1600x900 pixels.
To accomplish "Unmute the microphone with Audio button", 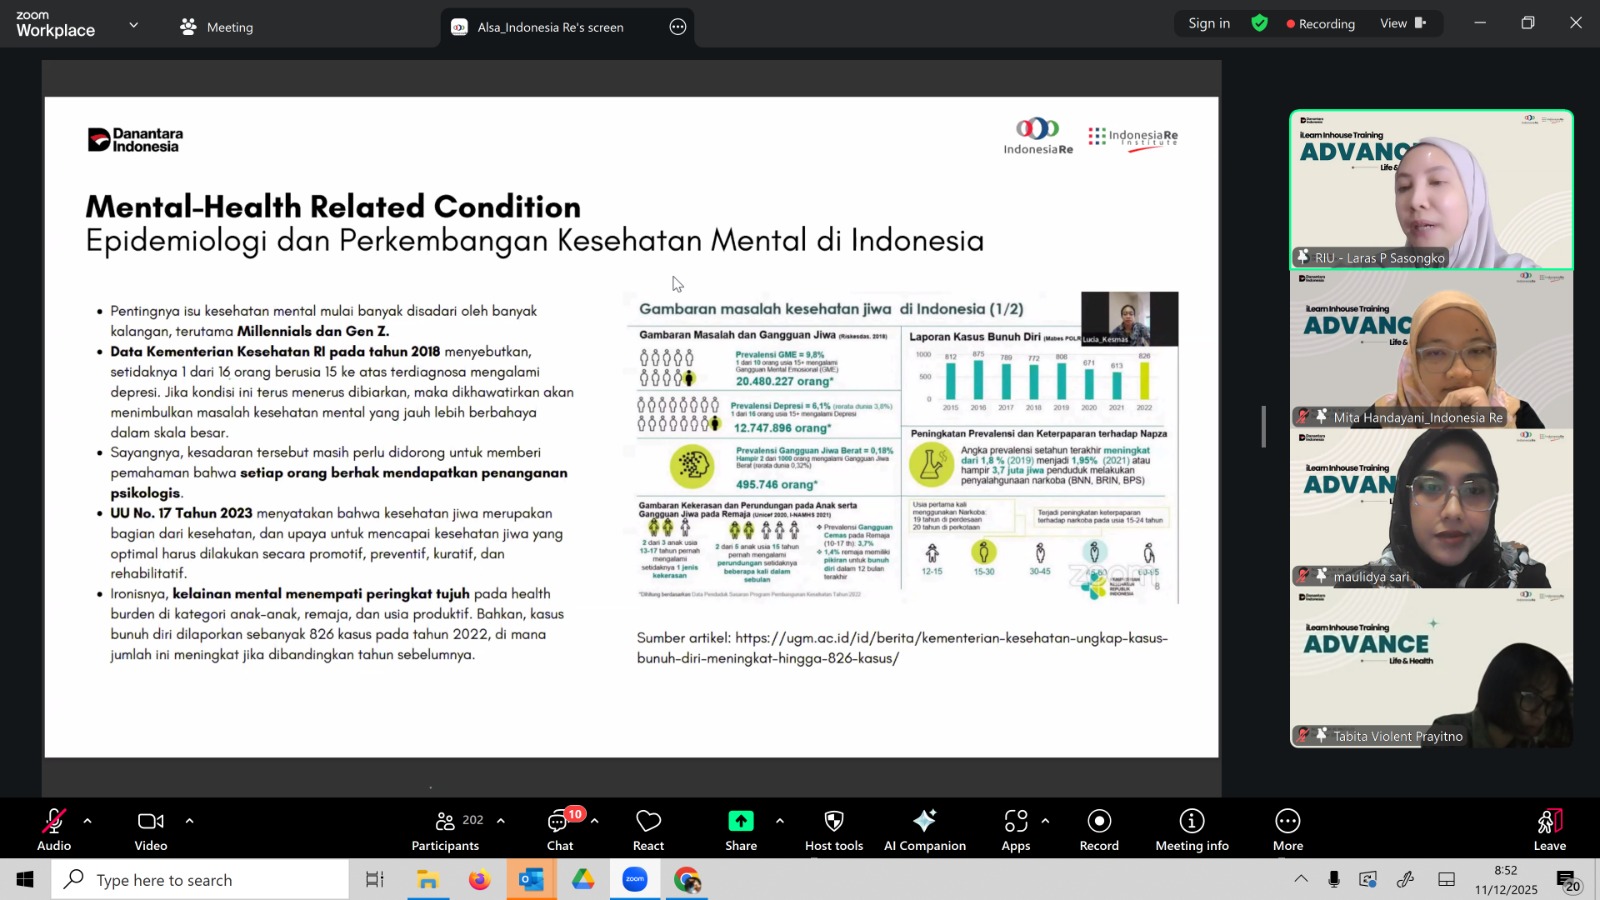I will click(54, 829).
